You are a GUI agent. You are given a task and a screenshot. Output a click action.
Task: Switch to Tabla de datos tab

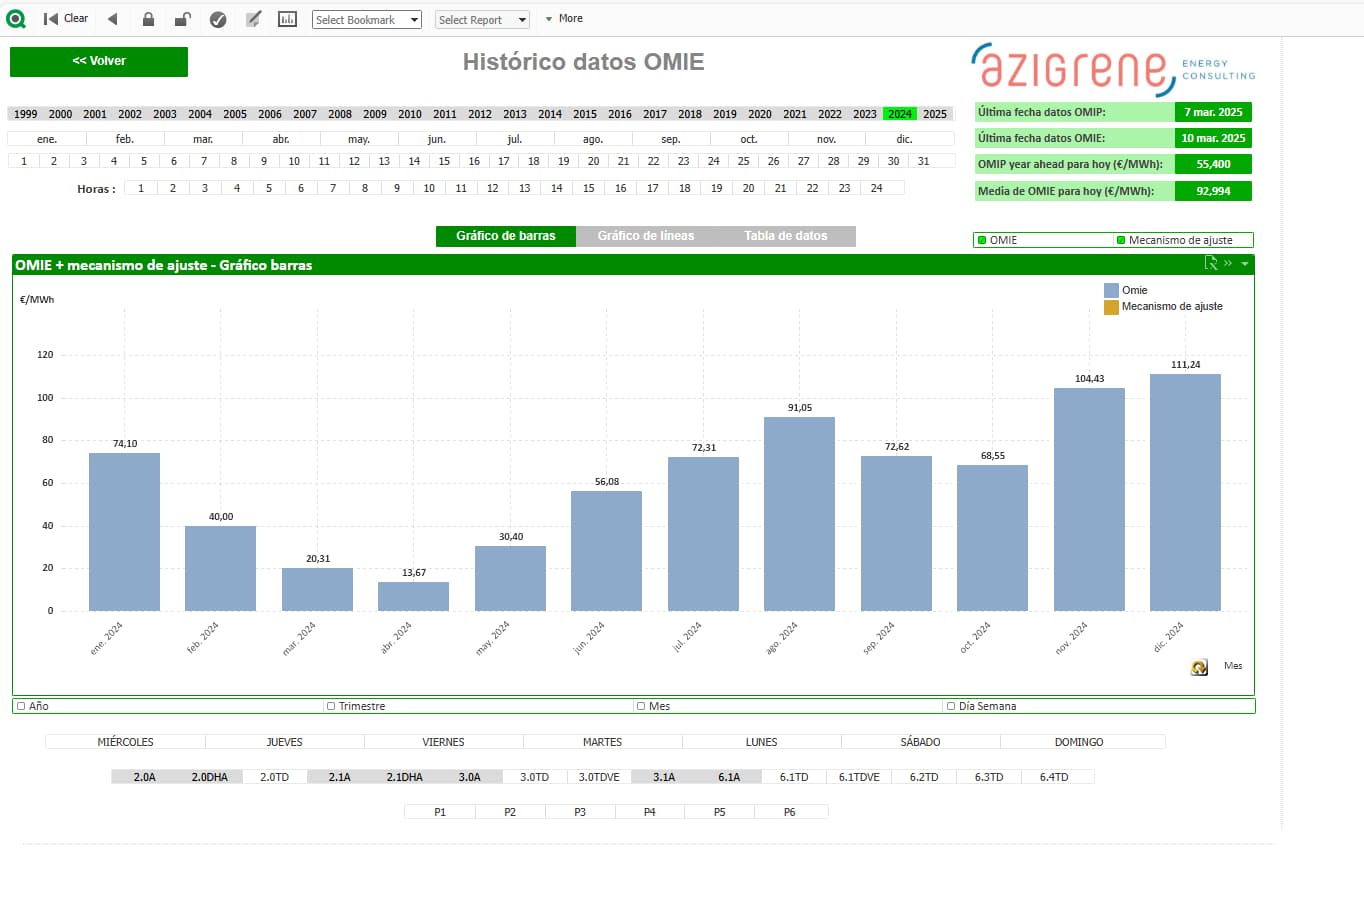coord(785,236)
